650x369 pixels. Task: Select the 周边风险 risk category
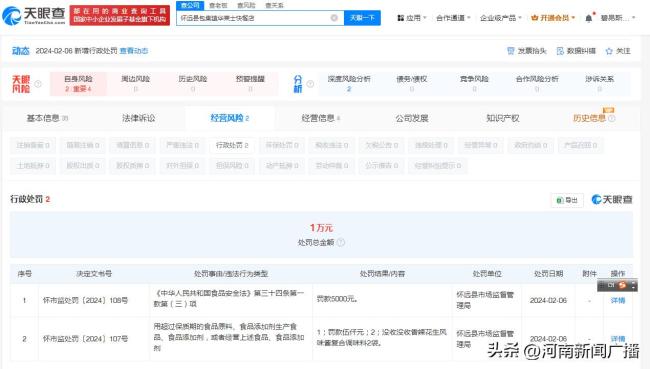point(135,84)
